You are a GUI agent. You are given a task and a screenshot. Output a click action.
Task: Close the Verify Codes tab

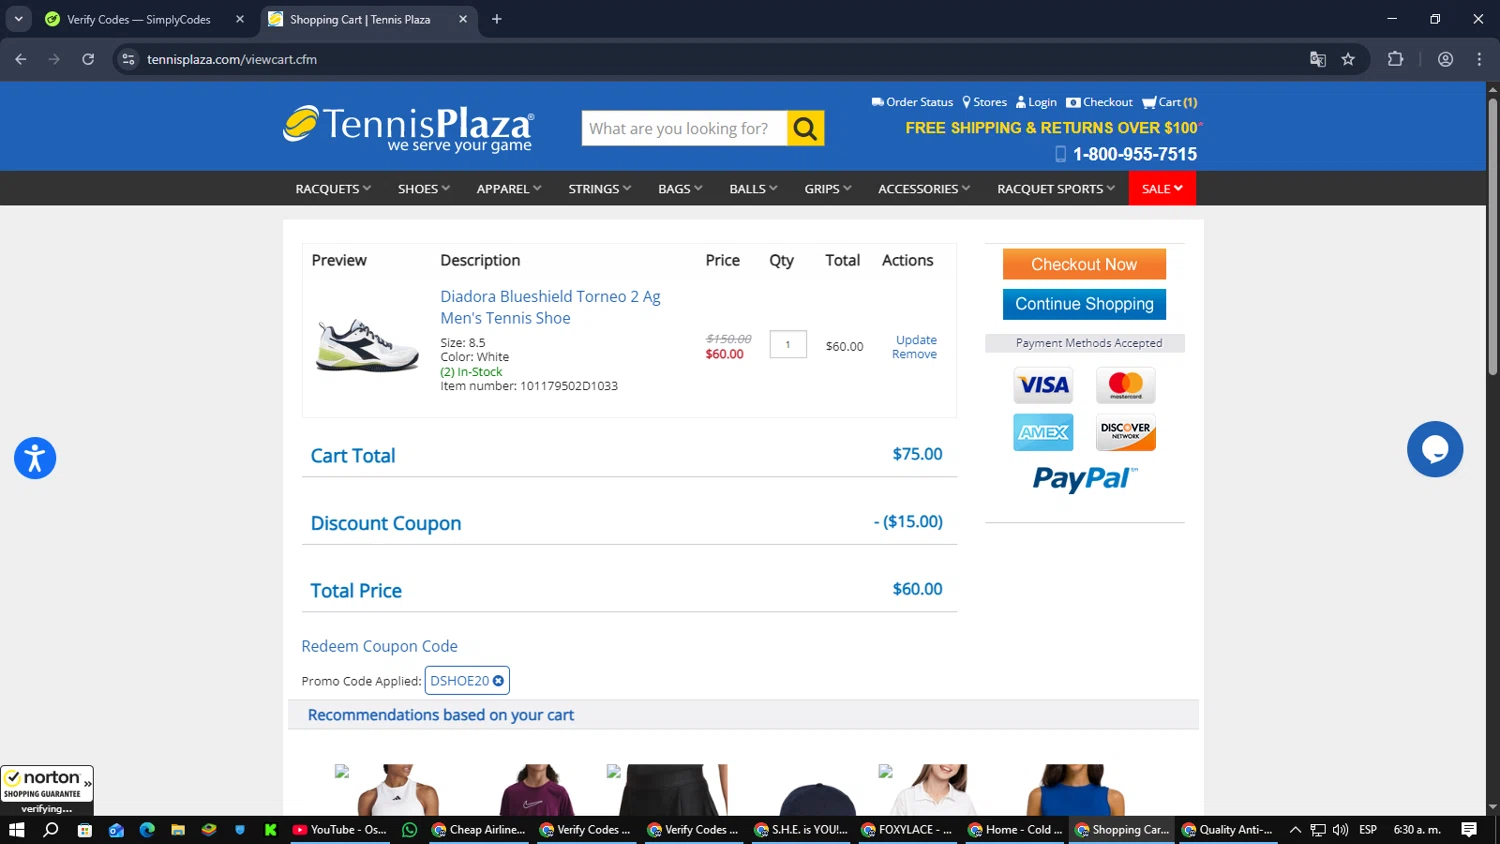[240, 19]
